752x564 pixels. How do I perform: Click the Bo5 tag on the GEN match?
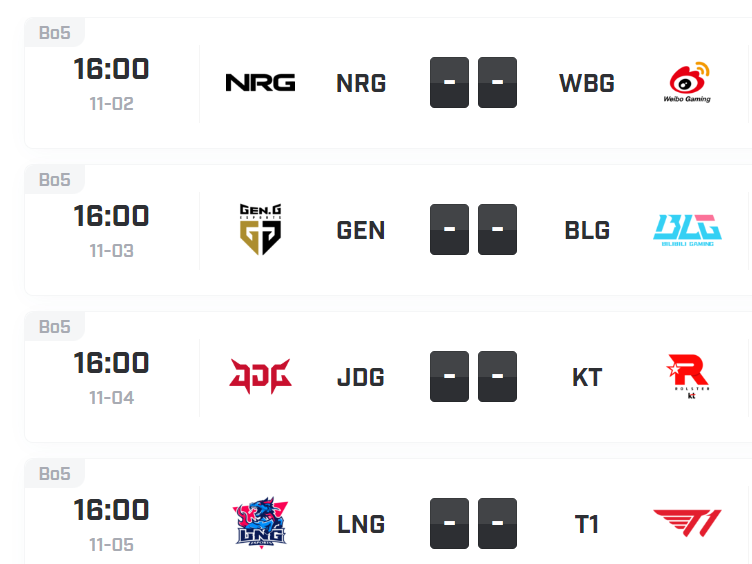coord(55,180)
